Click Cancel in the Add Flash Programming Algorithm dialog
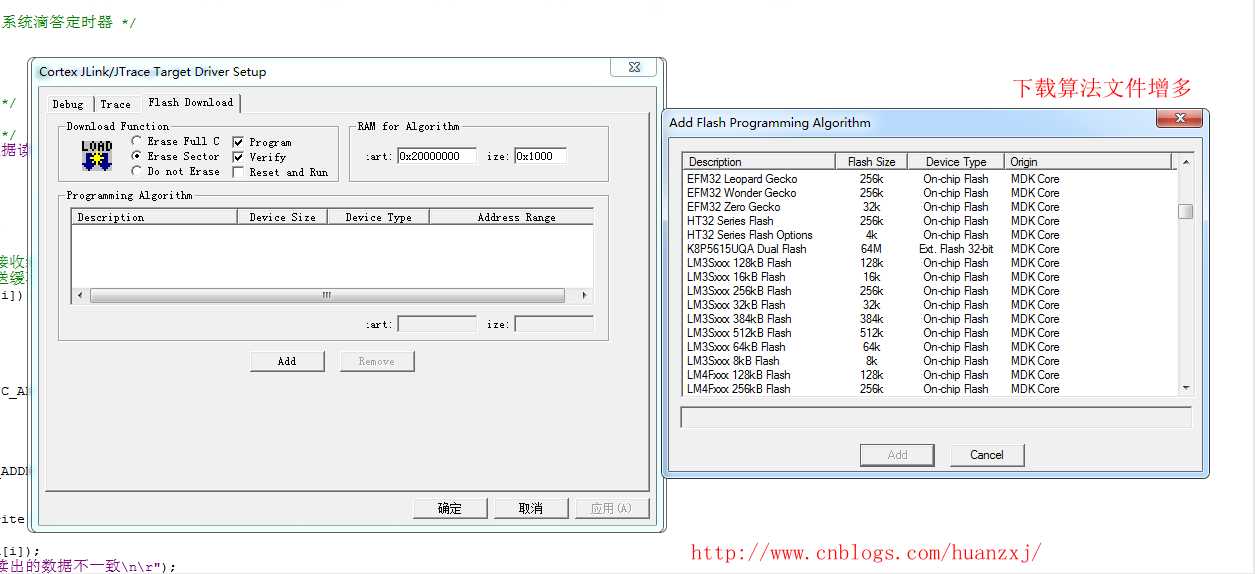The image size is (1255, 574). point(987,455)
